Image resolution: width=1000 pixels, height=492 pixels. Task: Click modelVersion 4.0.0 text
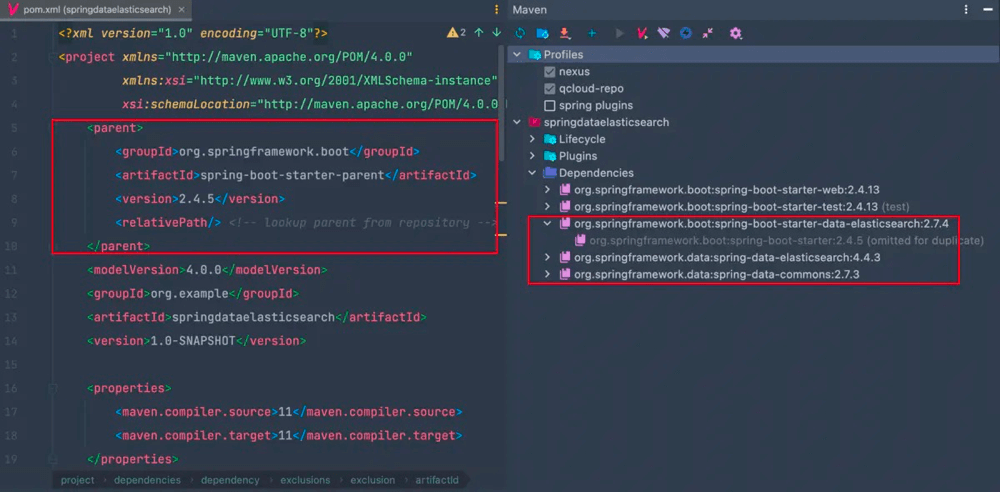pyautogui.click(x=203, y=270)
